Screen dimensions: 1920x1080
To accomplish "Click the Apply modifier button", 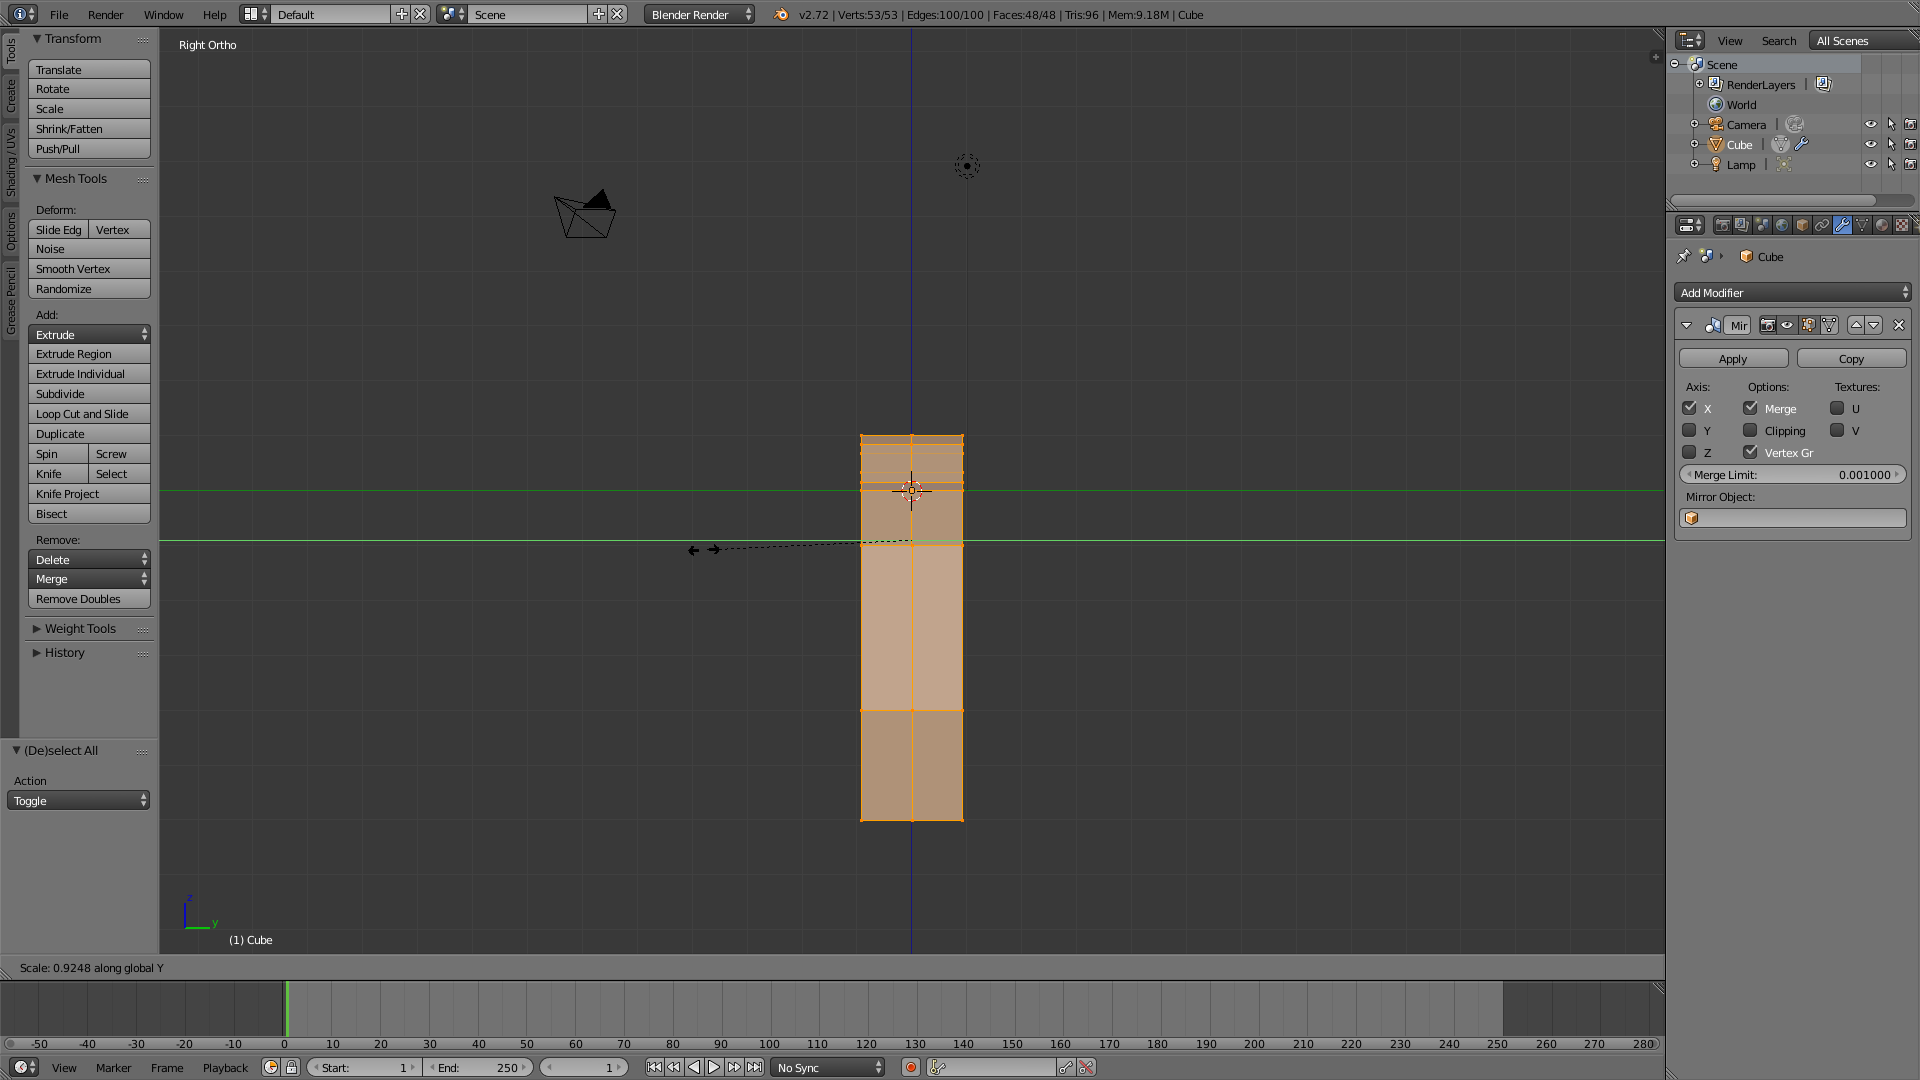I will point(1733,359).
